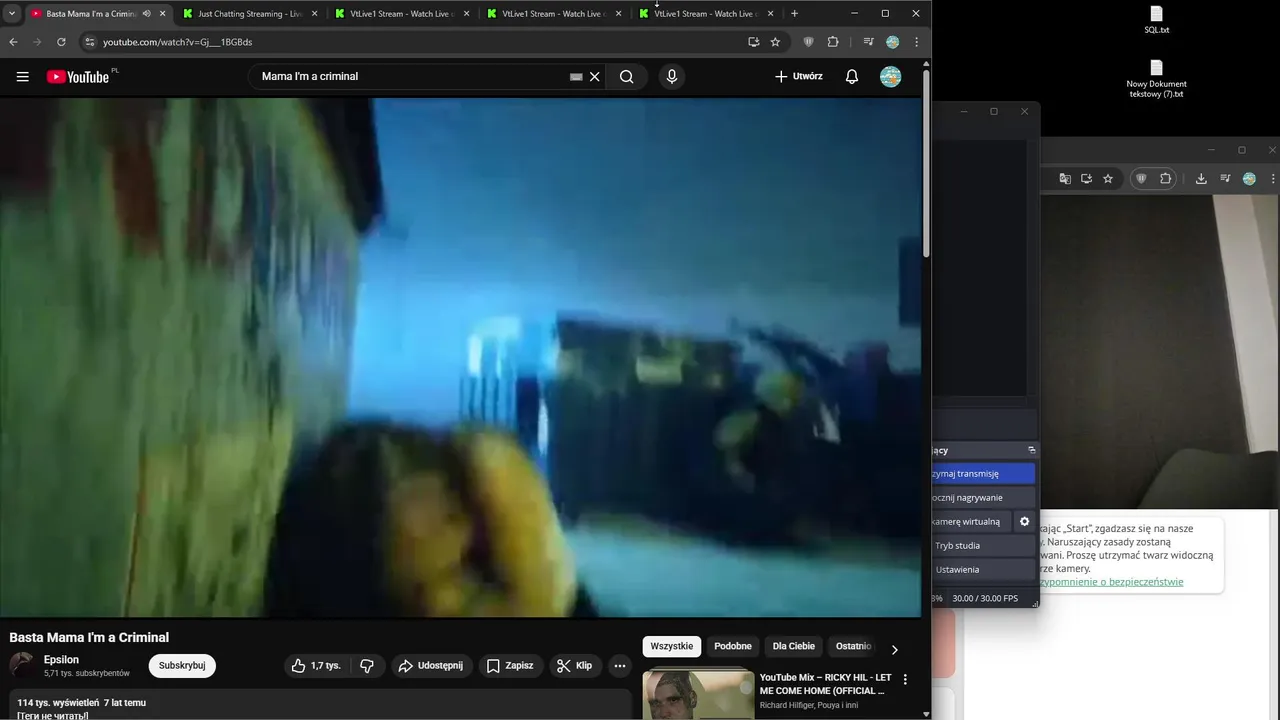Open SQL.txt on the desktop

1157,20
